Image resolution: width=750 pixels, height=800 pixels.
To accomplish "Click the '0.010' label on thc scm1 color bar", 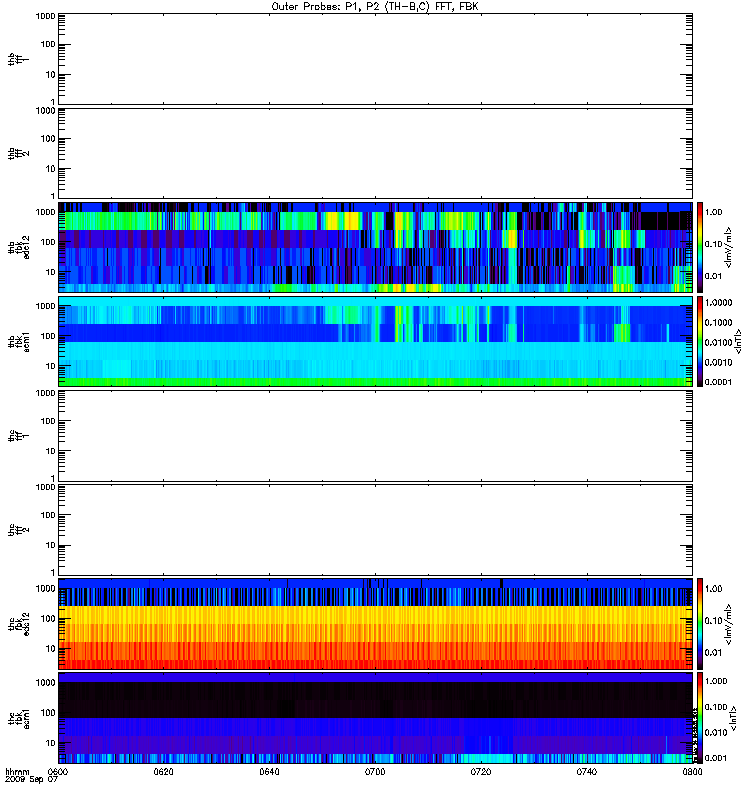I will click(x=716, y=733).
